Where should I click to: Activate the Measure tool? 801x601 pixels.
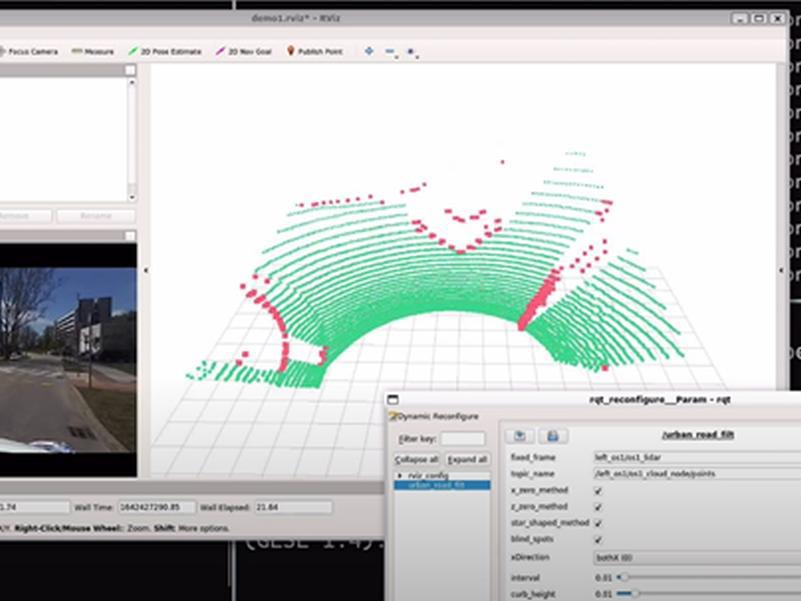pos(93,52)
